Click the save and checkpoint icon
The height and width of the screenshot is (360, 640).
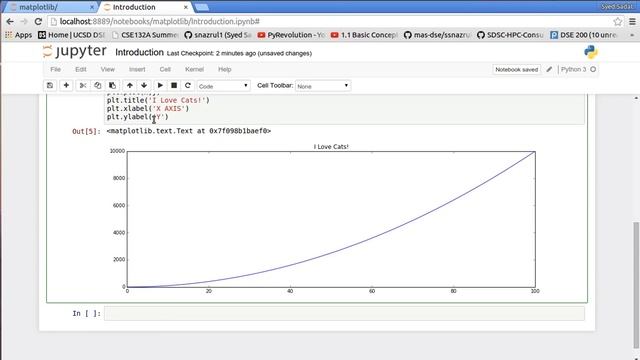[x=50, y=85]
